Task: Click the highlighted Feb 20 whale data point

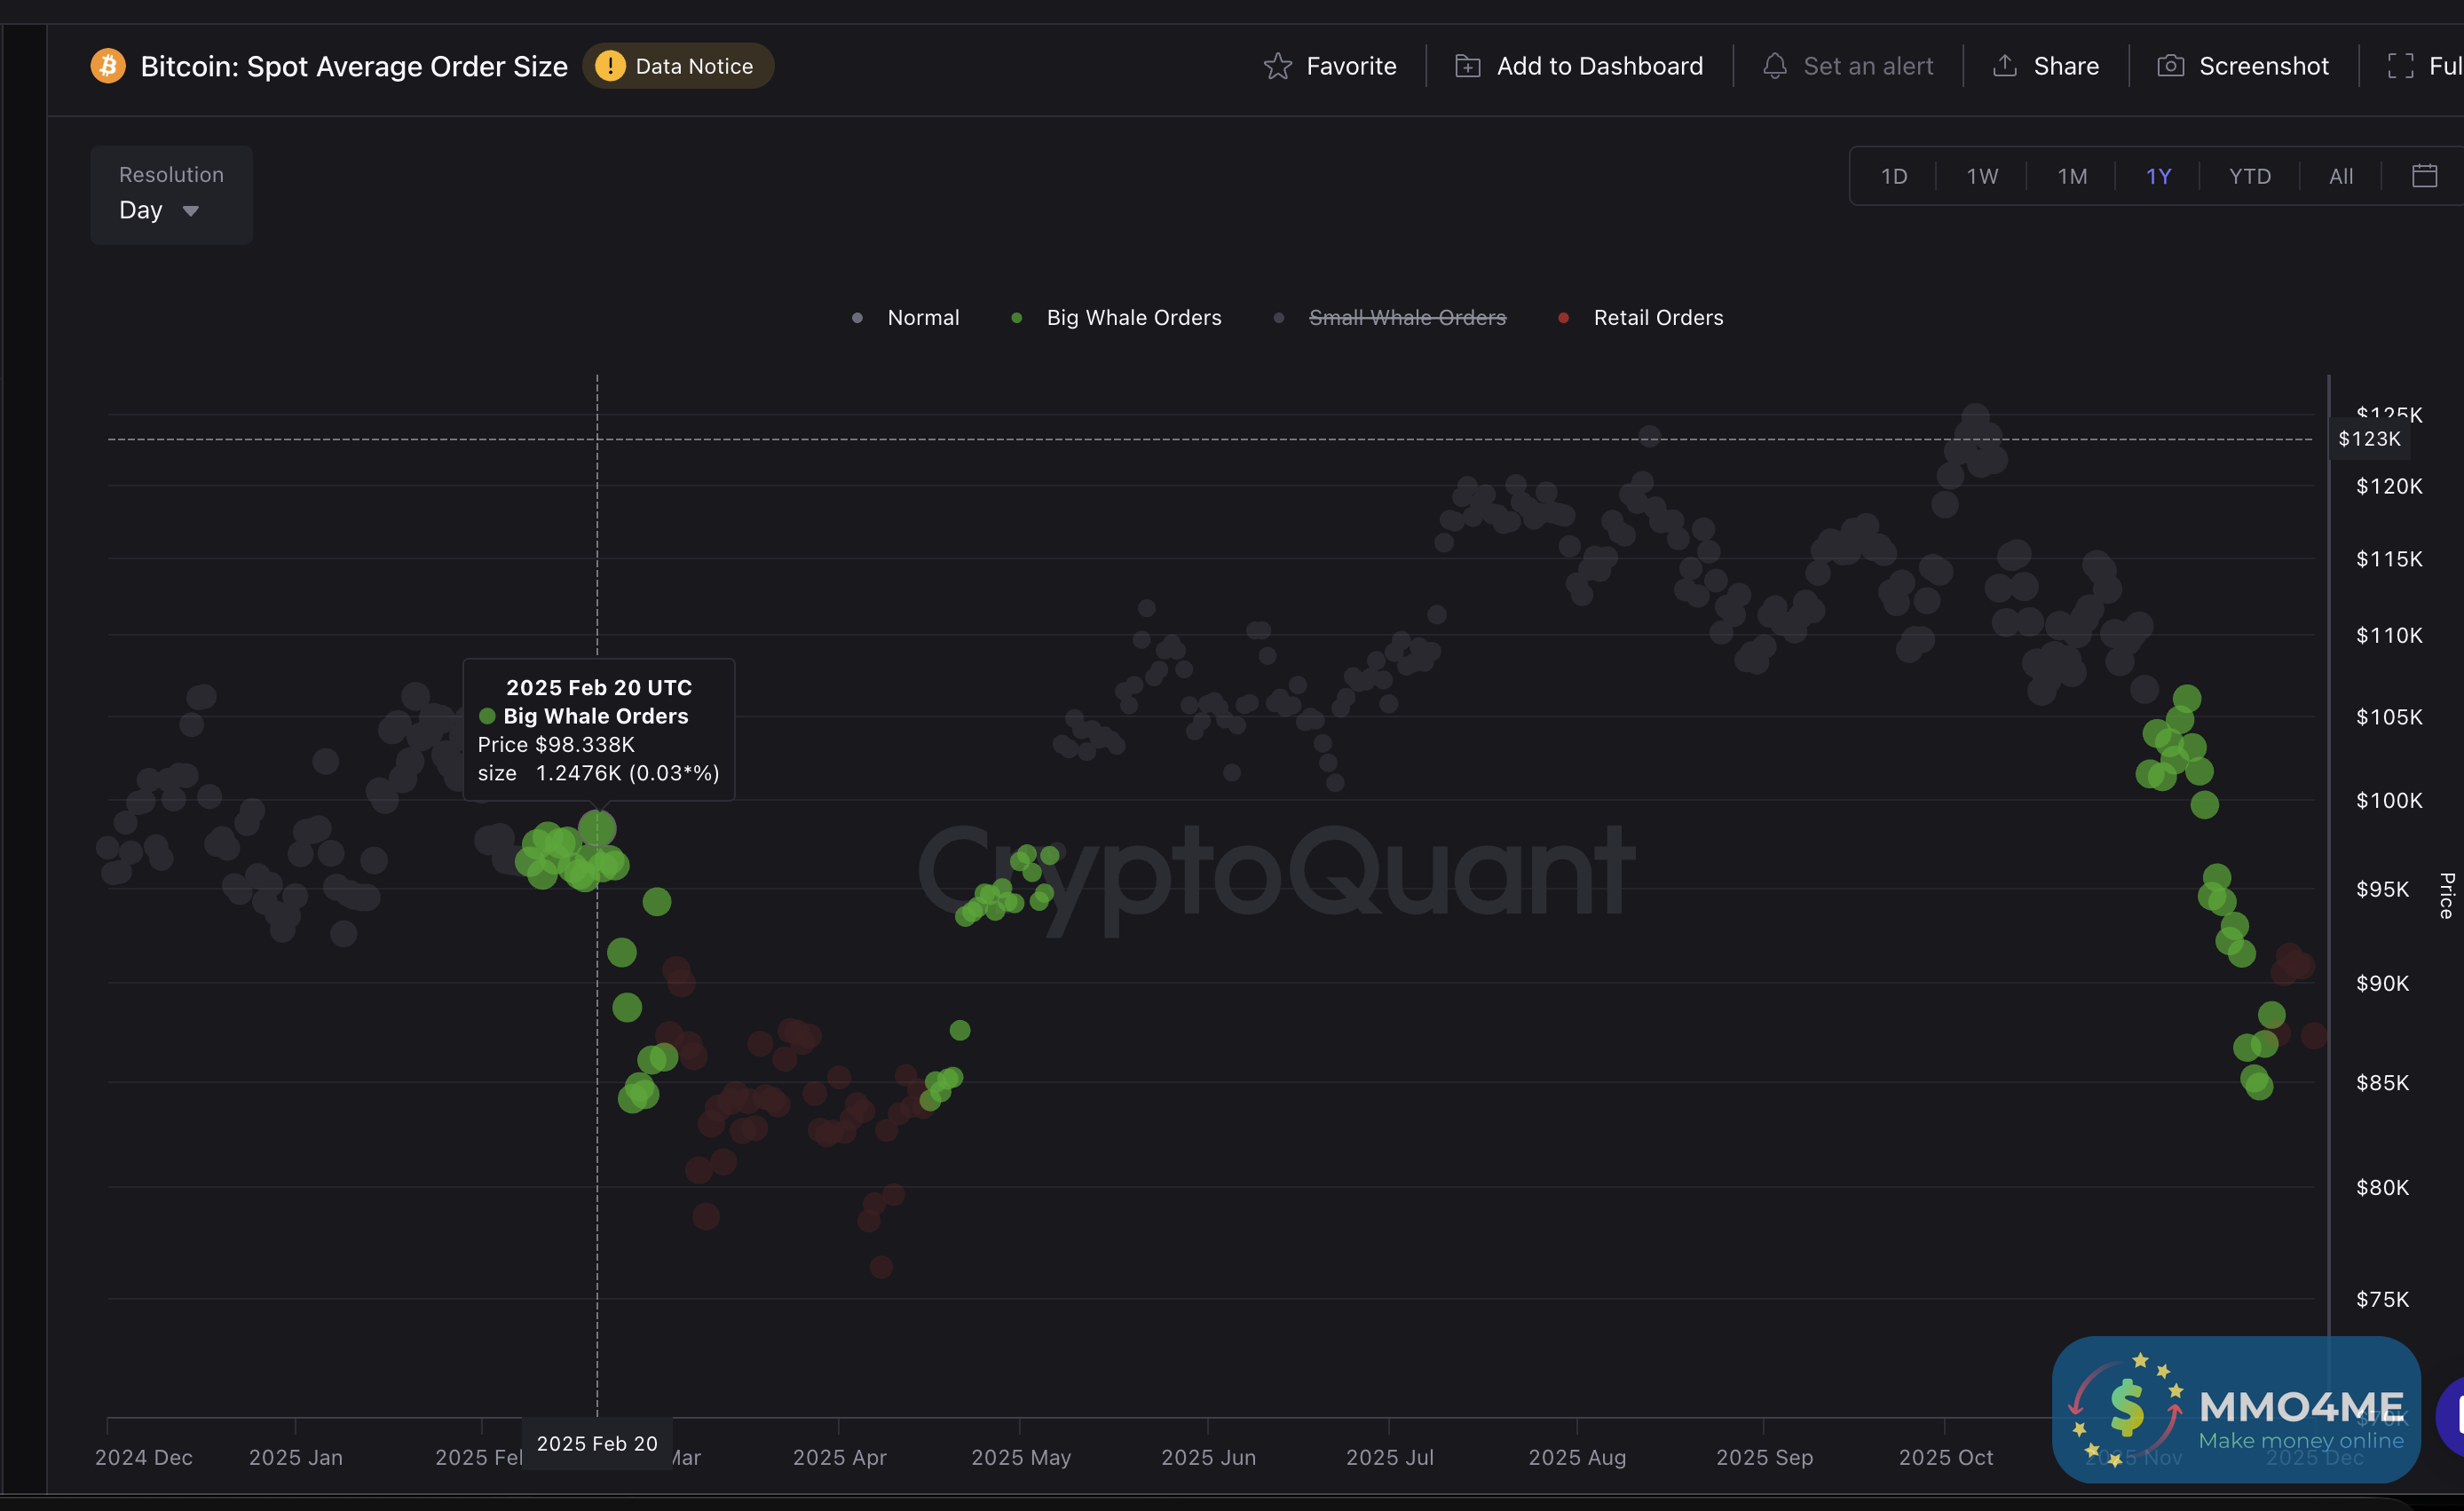Action: (597, 828)
